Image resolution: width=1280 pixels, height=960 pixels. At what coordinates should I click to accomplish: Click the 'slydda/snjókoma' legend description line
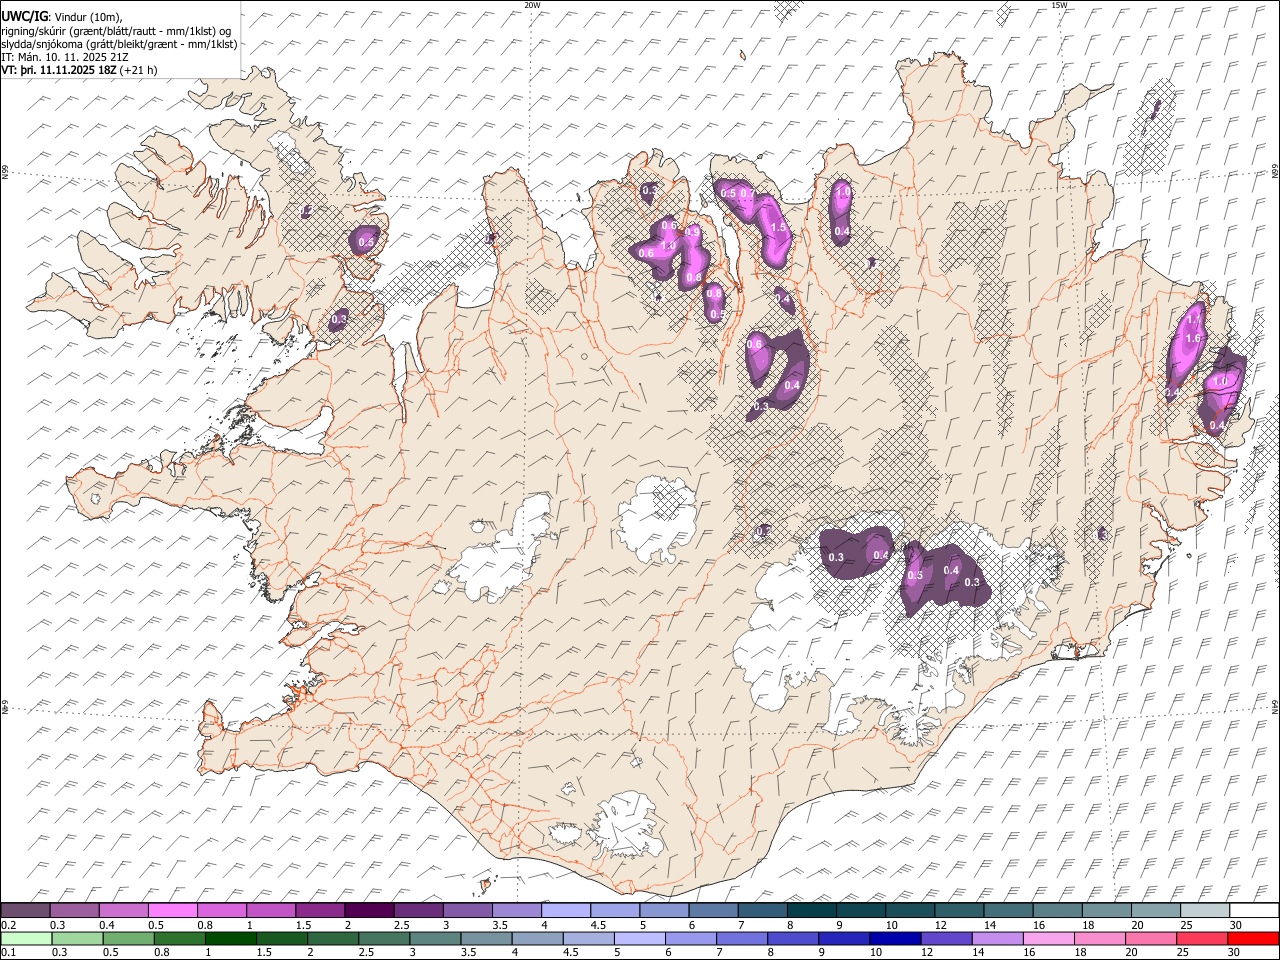(119, 44)
